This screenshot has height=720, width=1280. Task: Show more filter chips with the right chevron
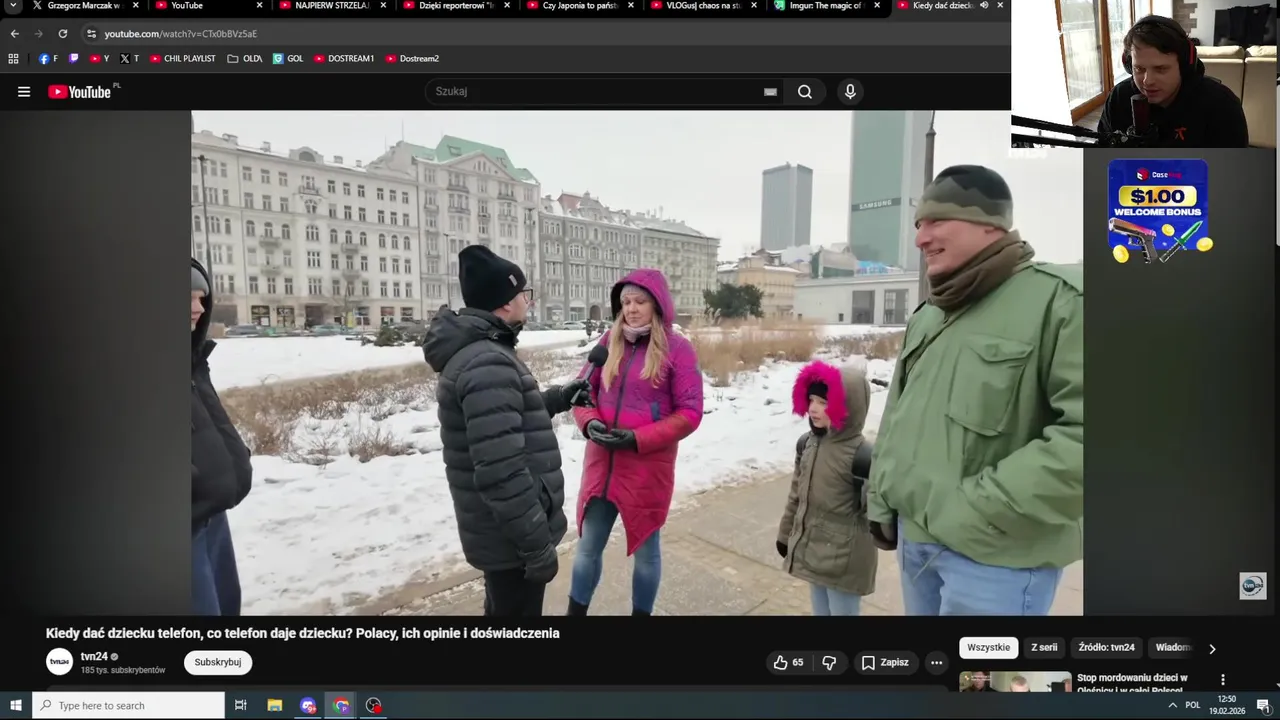1212,649
